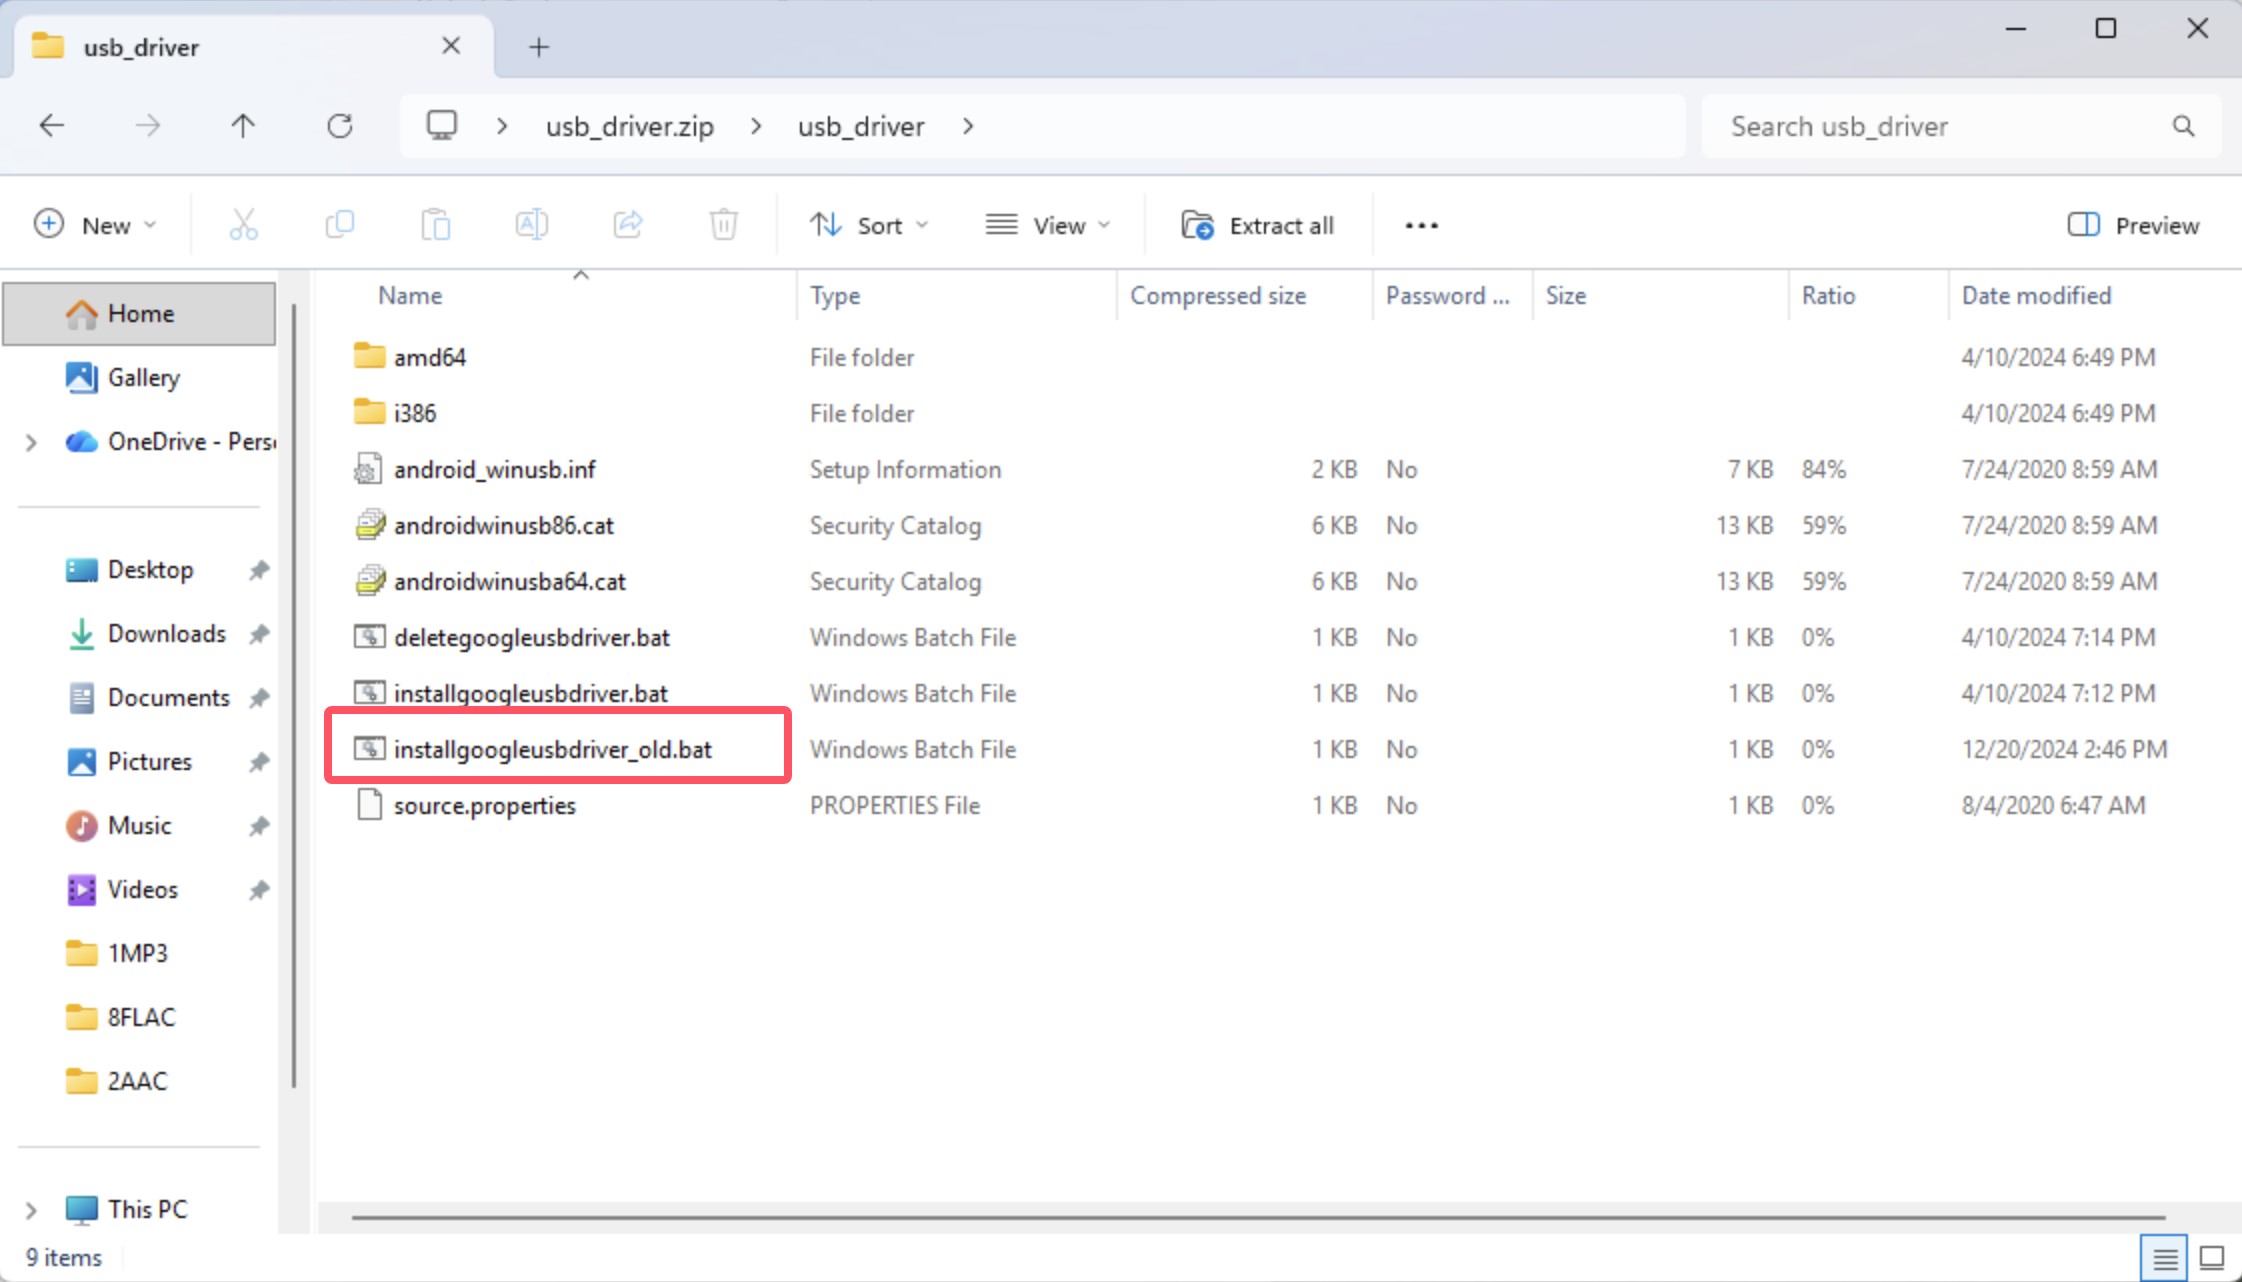The image size is (2242, 1282).
Task: Click usb_driver breadcrumb segment
Action: [861, 126]
